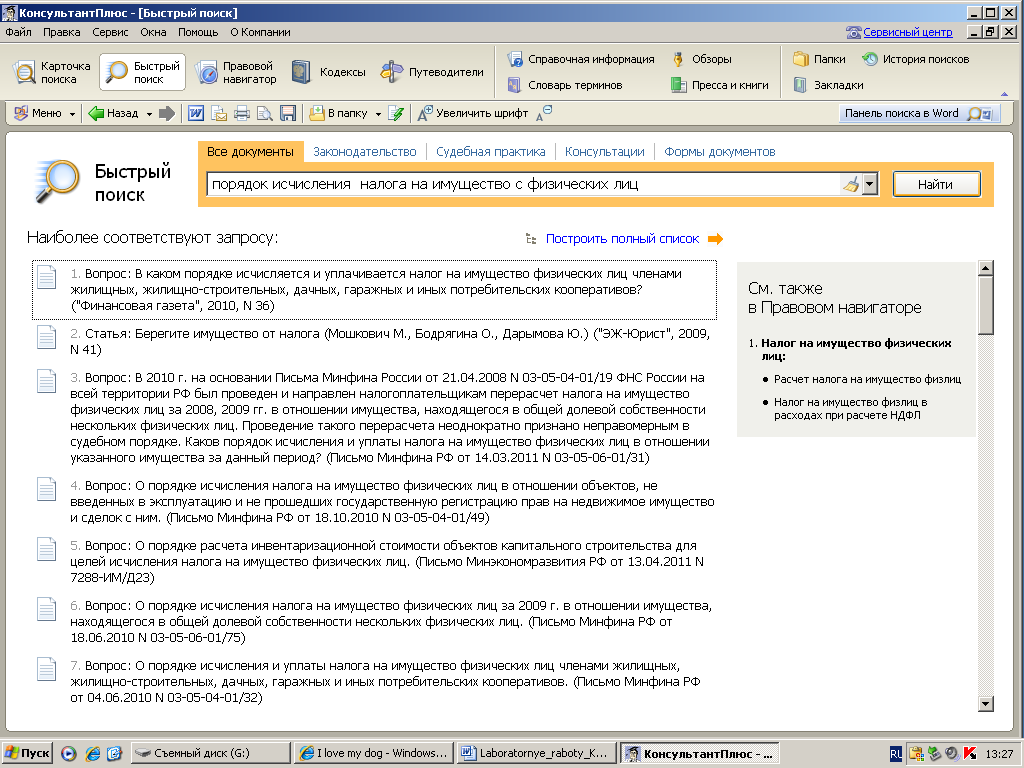Expand the В папку dropdown arrow
The height and width of the screenshot is (768, 1024).
(x=377, y=114)
